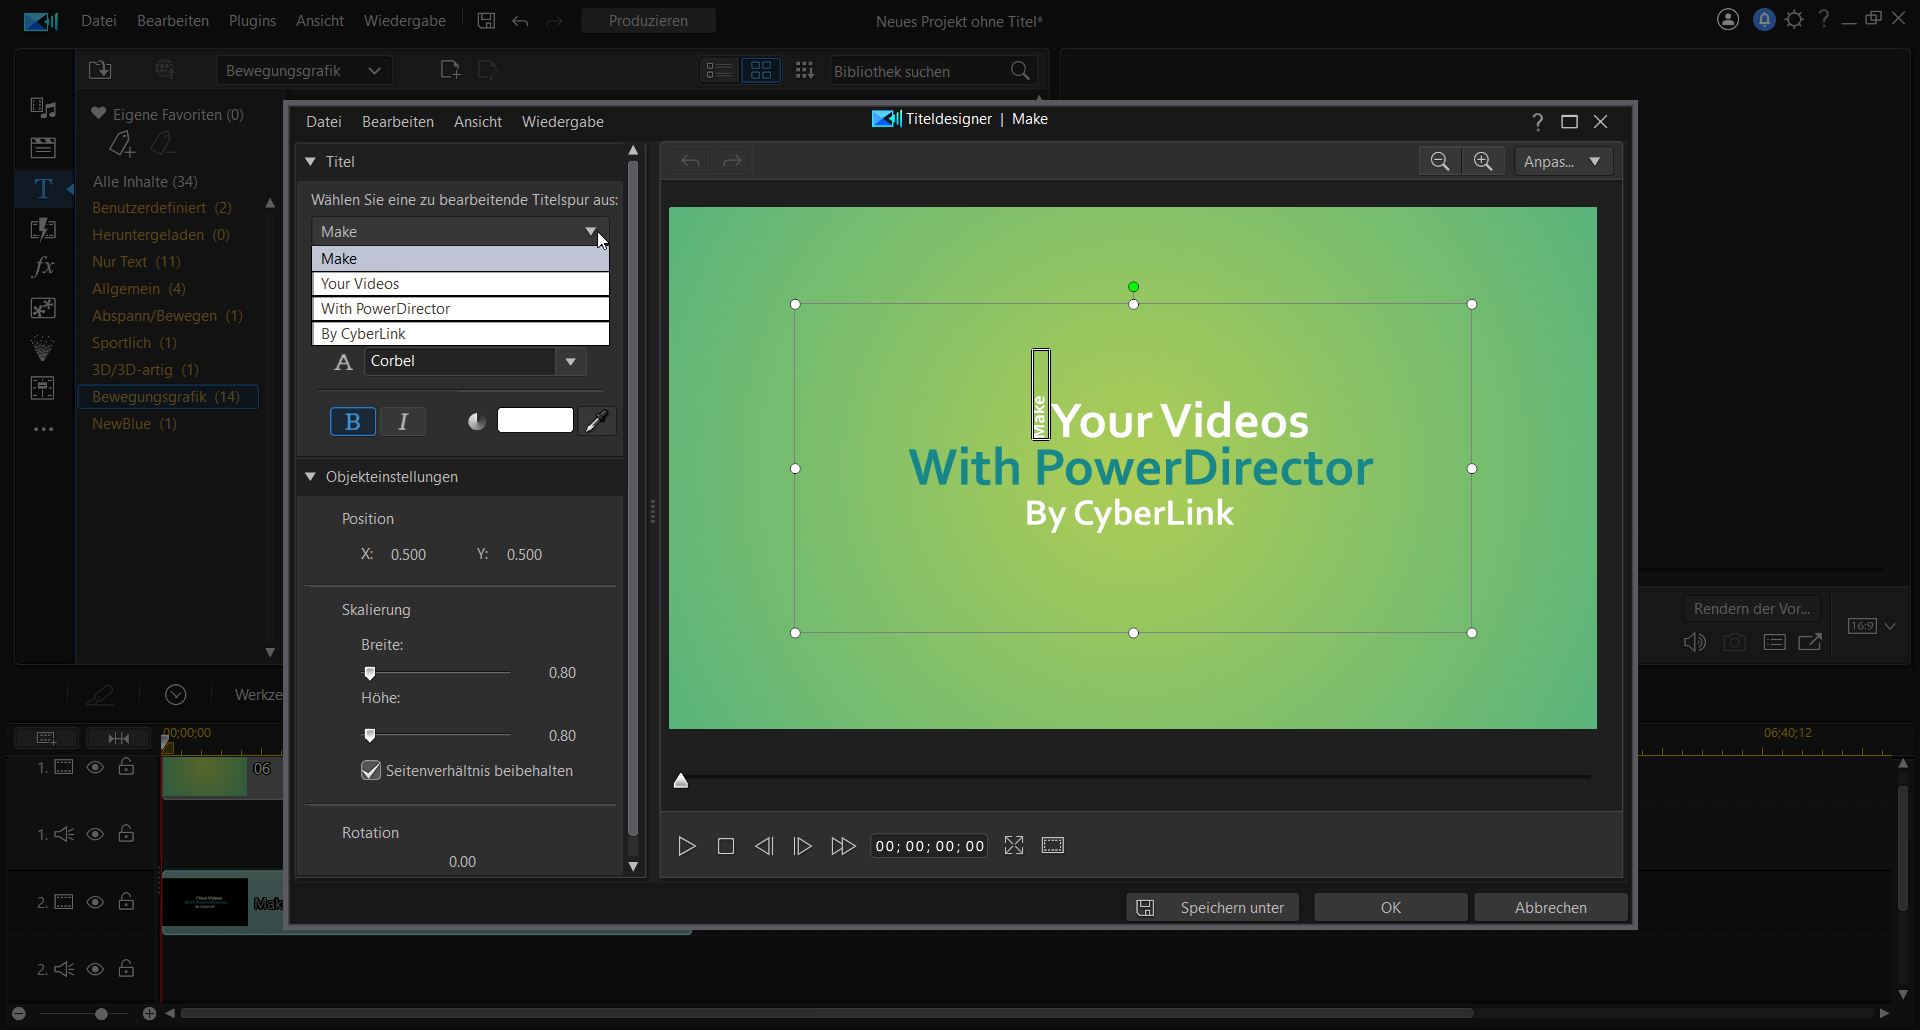Viewport: 1920px width, 1030px height.
Task: Open Bewegungsgrafik library filter dropdown
Action: pos(304,71)
